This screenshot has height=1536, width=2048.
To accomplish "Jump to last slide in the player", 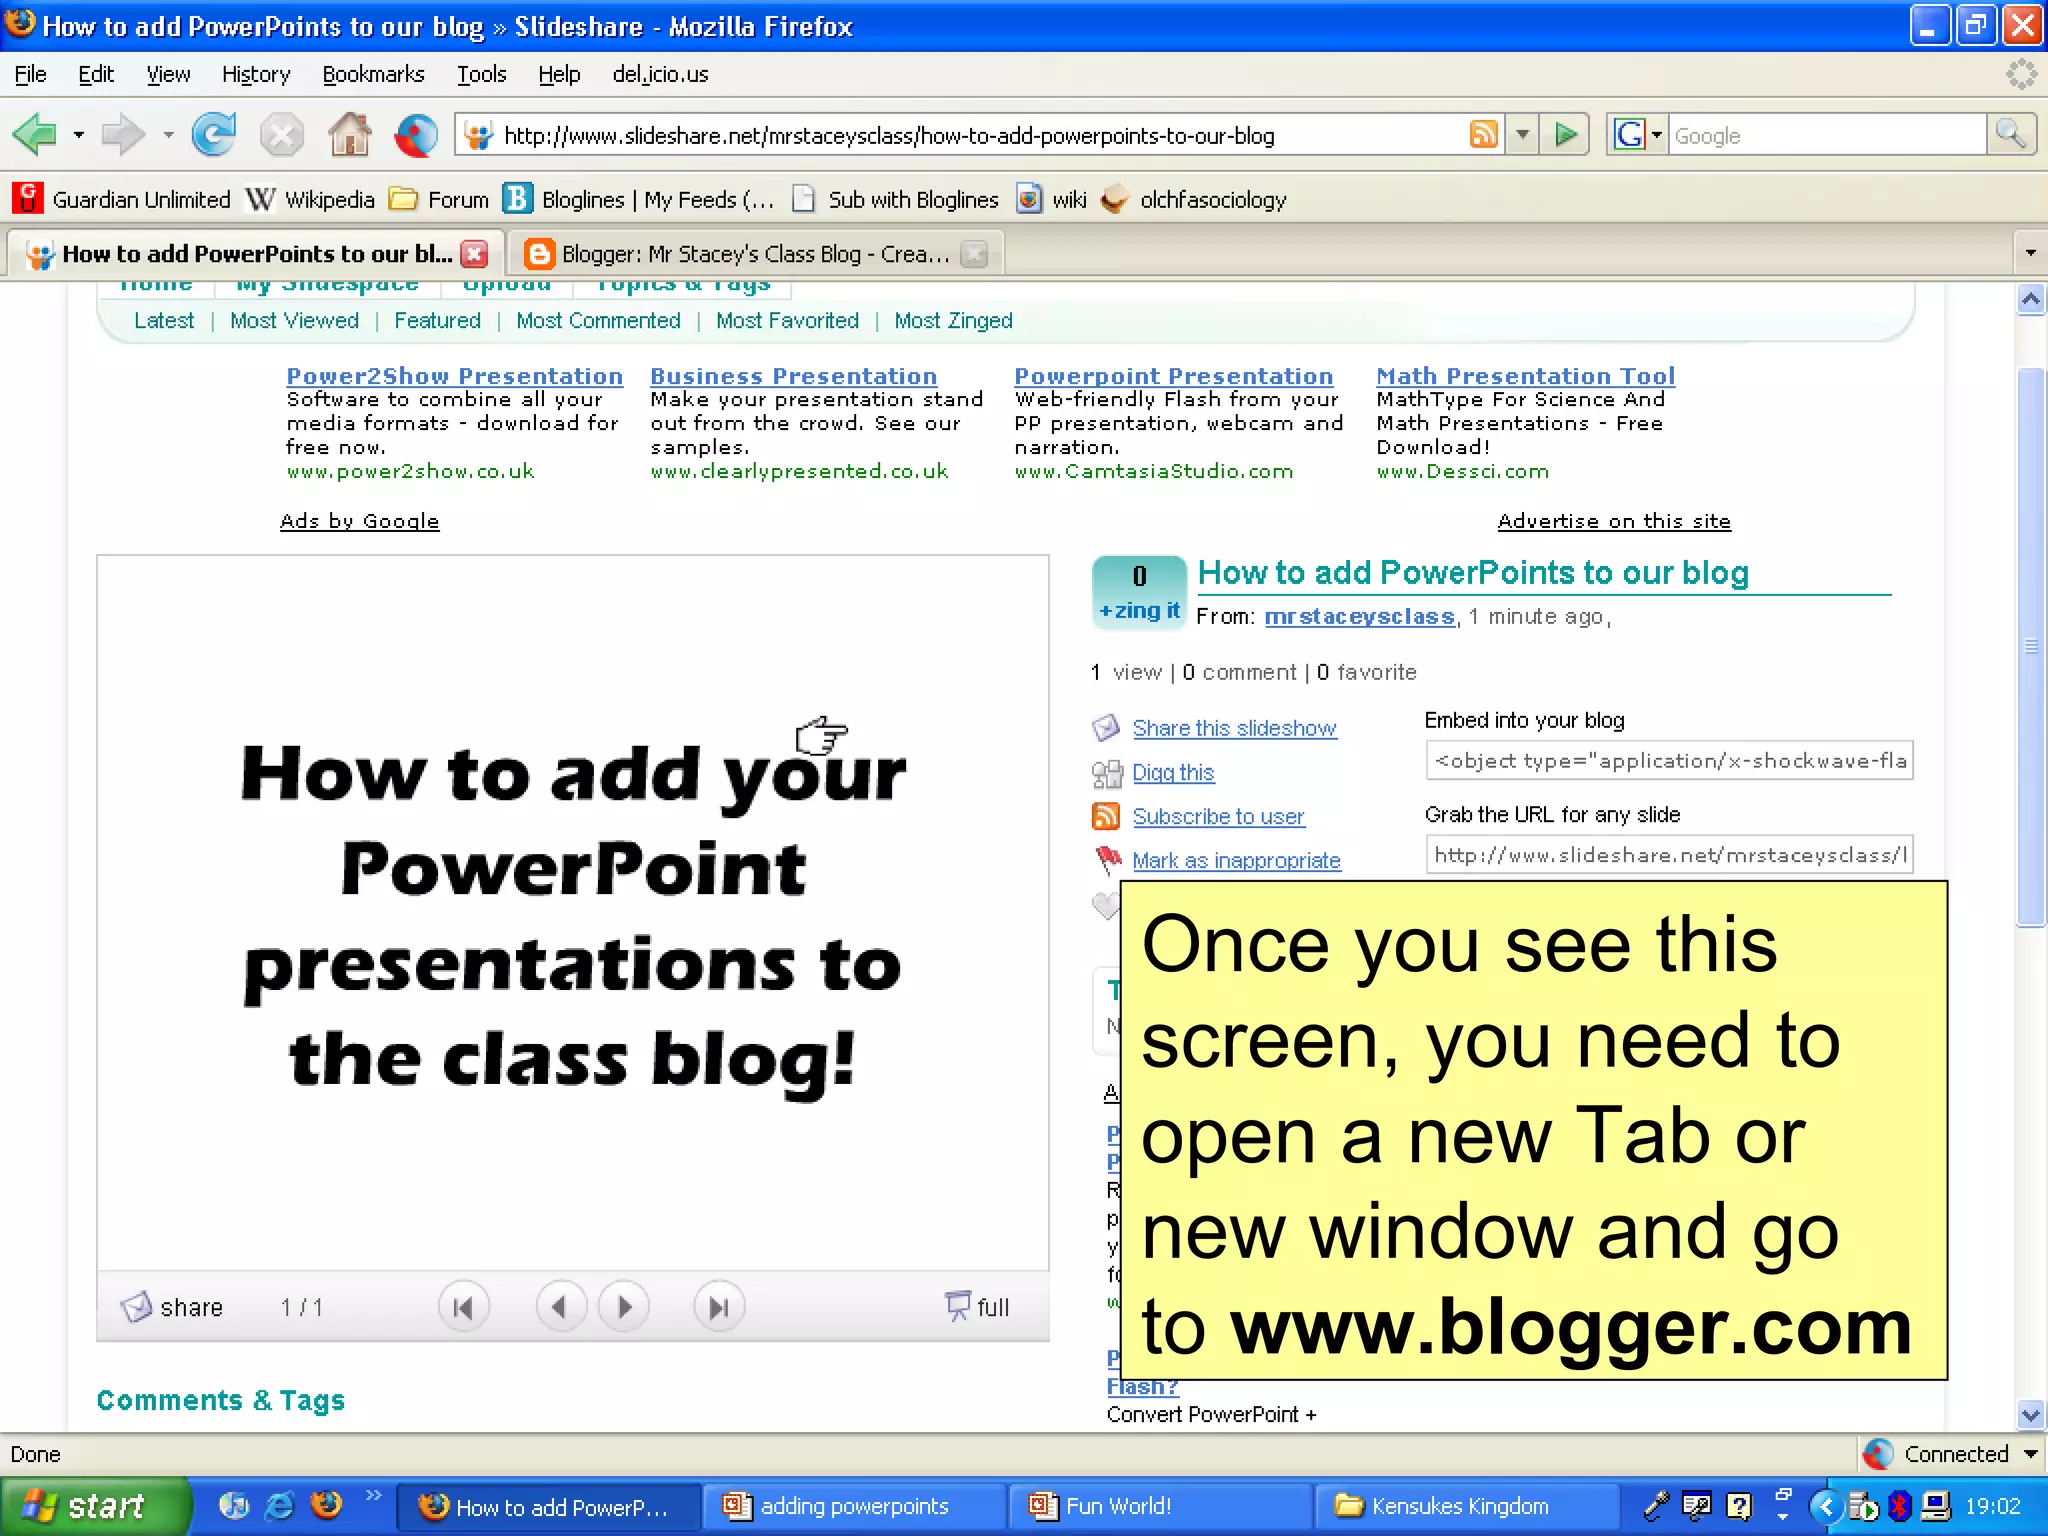I will coord(719,1307).
